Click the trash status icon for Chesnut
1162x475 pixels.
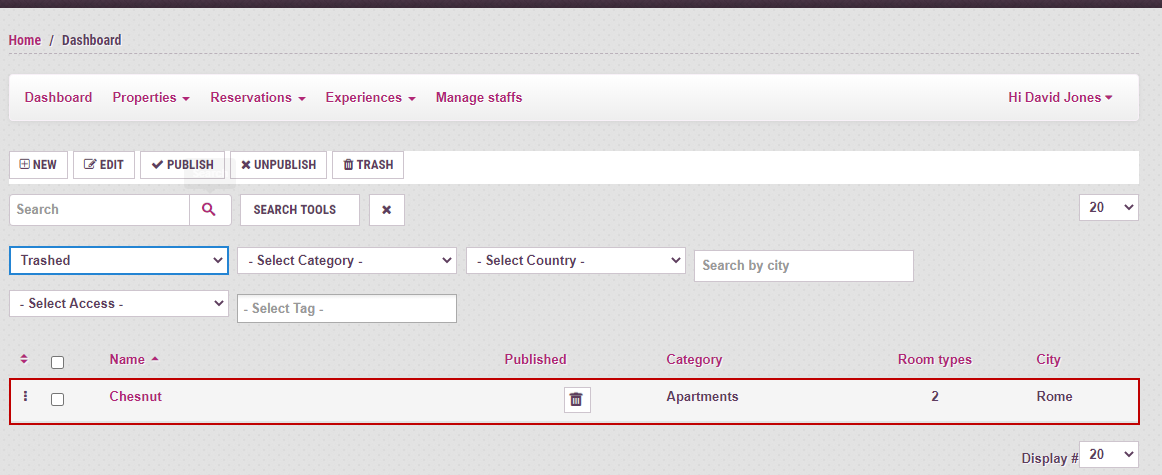coord(576,400)
